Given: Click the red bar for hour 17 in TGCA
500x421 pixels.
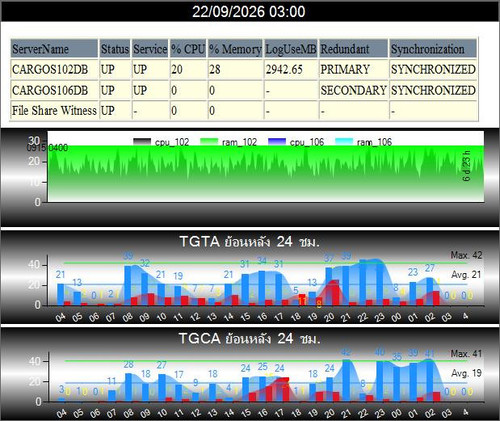Looking at the screenshot, I should (x=286, y=390).
